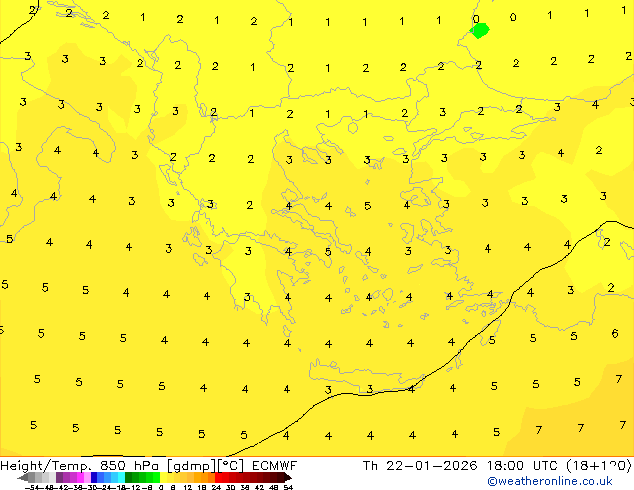Click the "0" legend scale label
The image size is (634, 490).
161,487
